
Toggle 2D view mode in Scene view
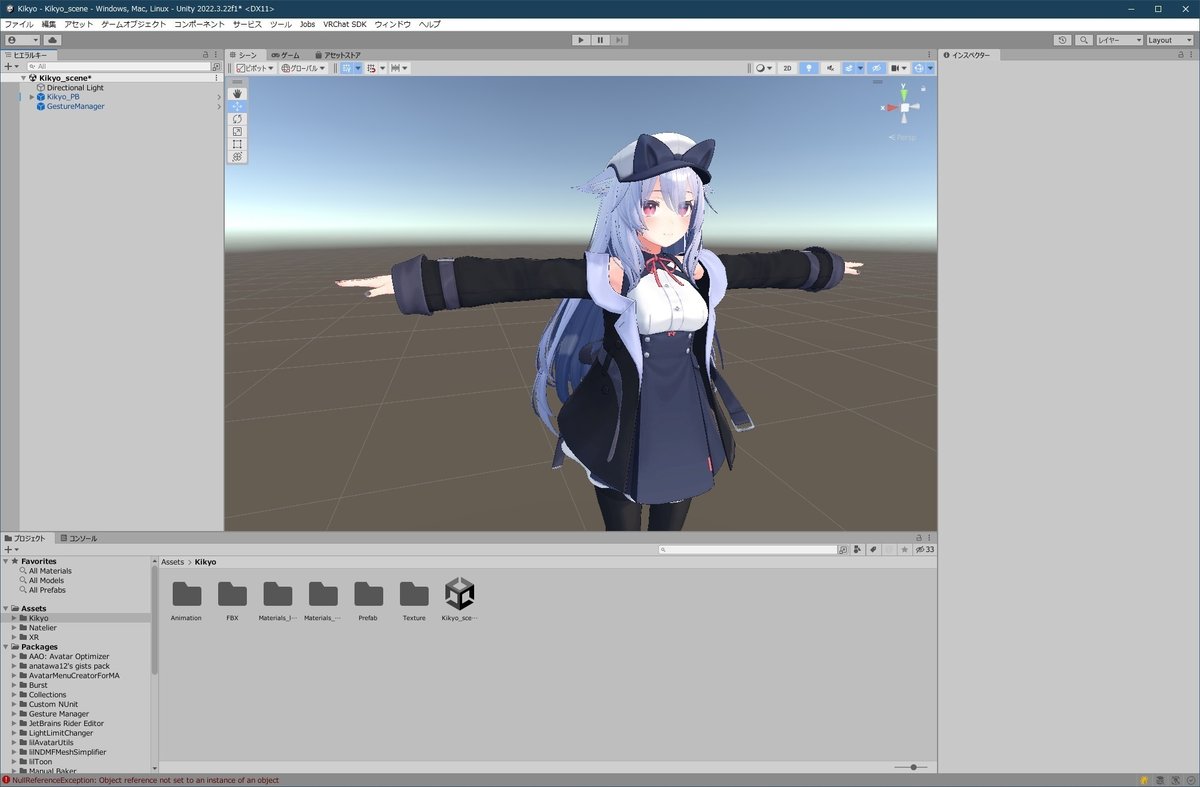[x=787, y=68]
